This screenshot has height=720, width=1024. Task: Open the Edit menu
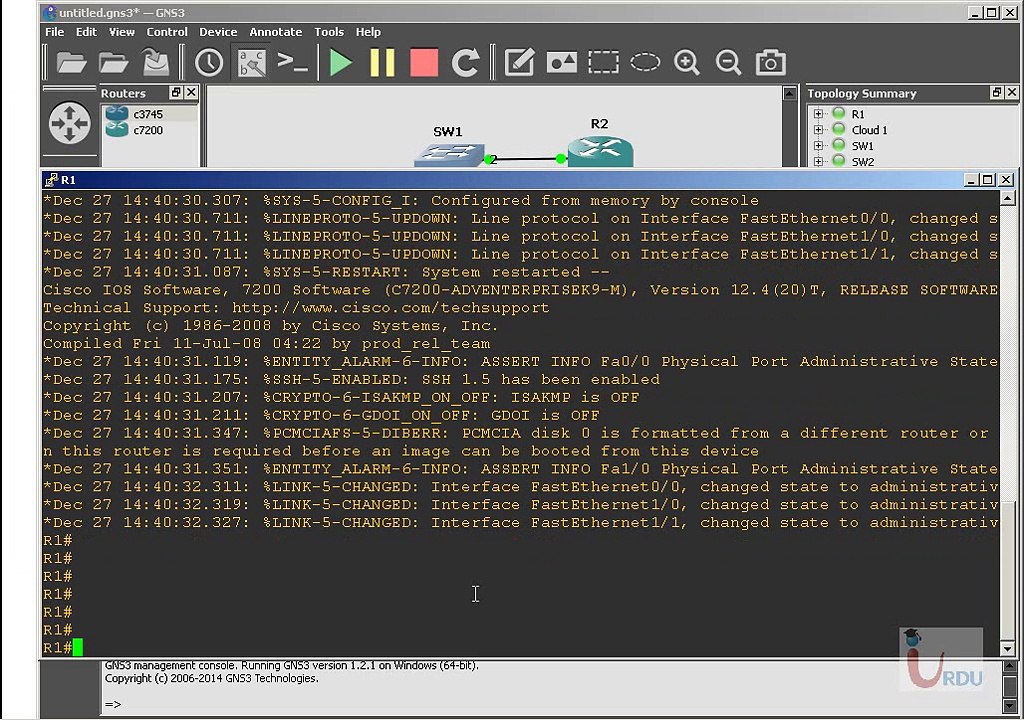click(x=86, y=31)
